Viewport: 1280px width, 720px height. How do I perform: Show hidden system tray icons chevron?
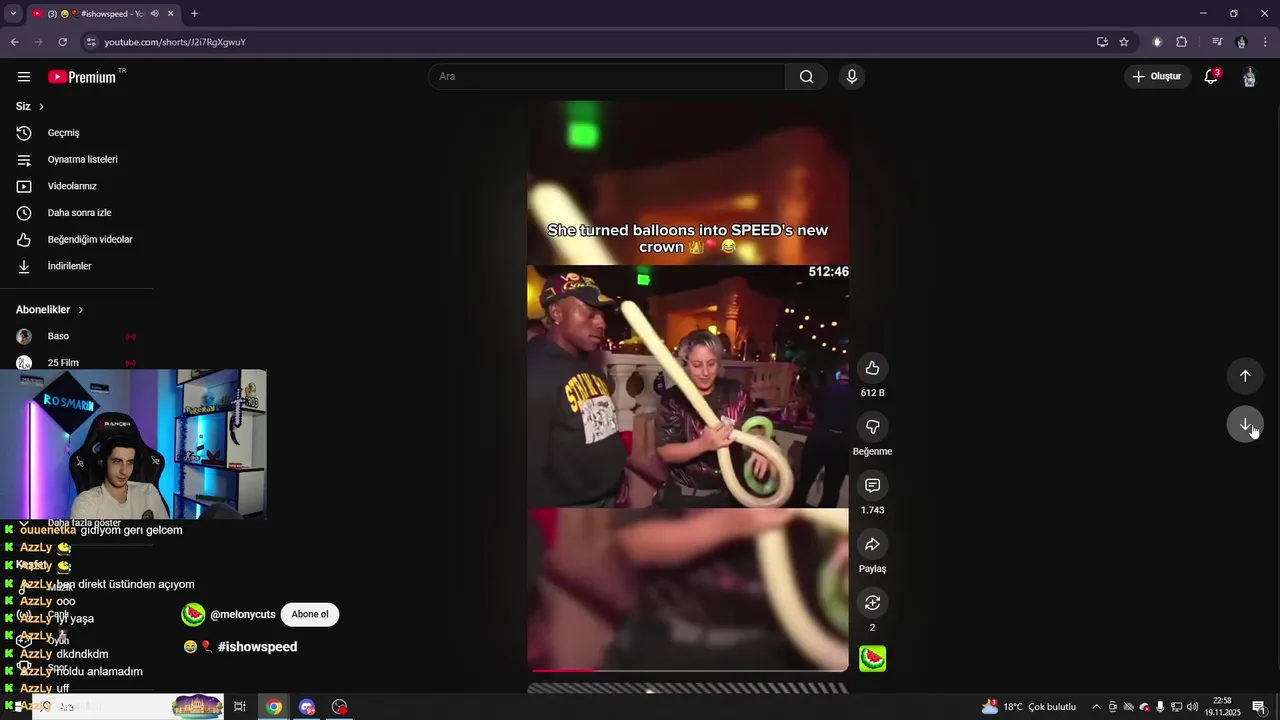(1096, 707)
